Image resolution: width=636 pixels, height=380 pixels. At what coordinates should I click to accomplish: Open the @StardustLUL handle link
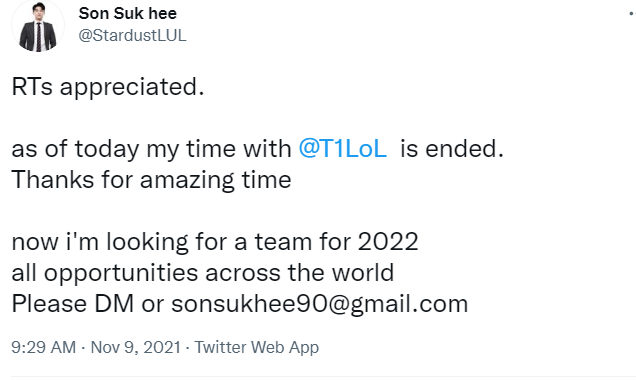[132, 35]
